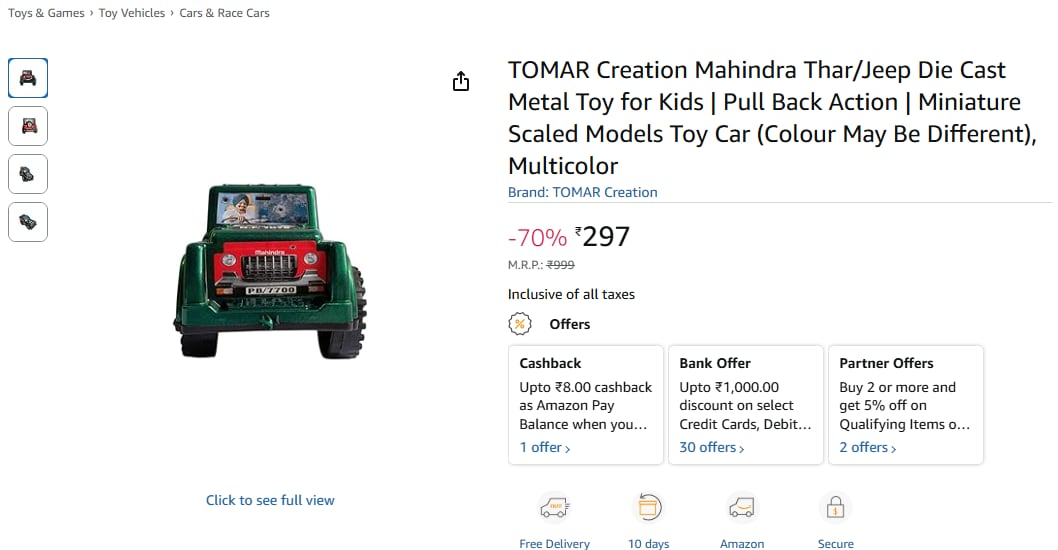
Task: Select the second red jeep thumbnail
Action: point(28,126)
